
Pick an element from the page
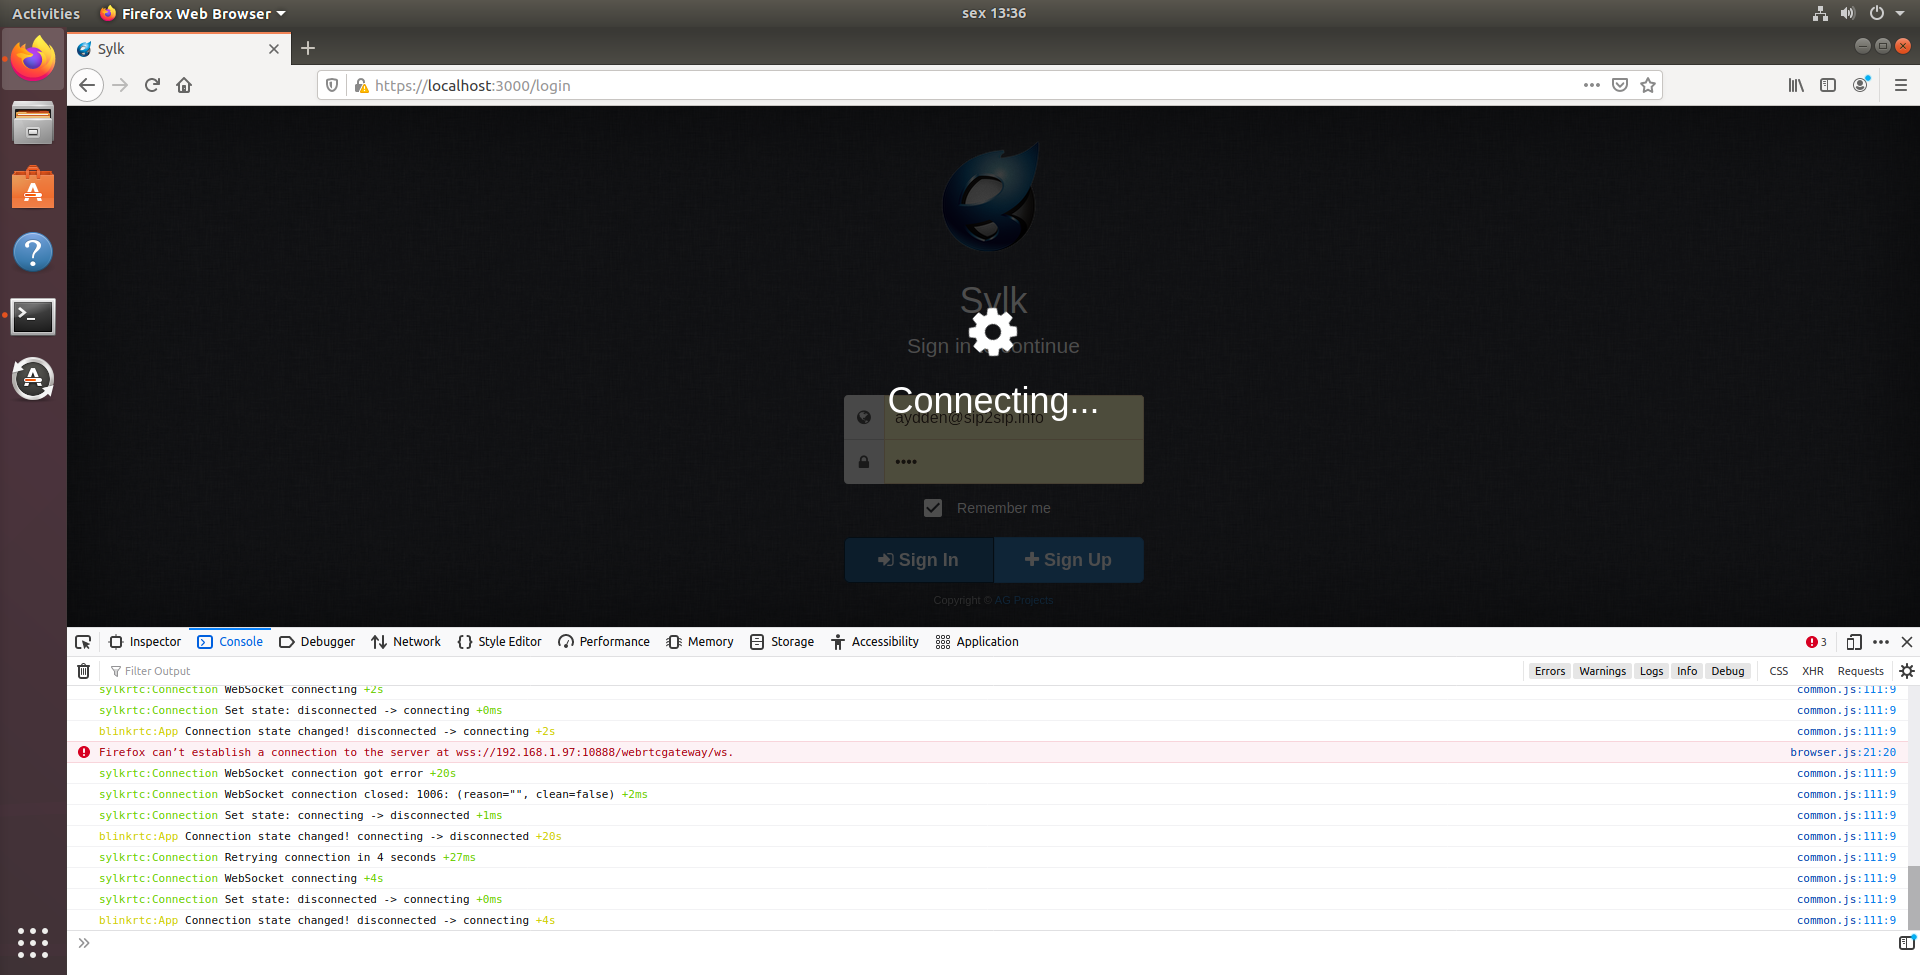(83, 642)
